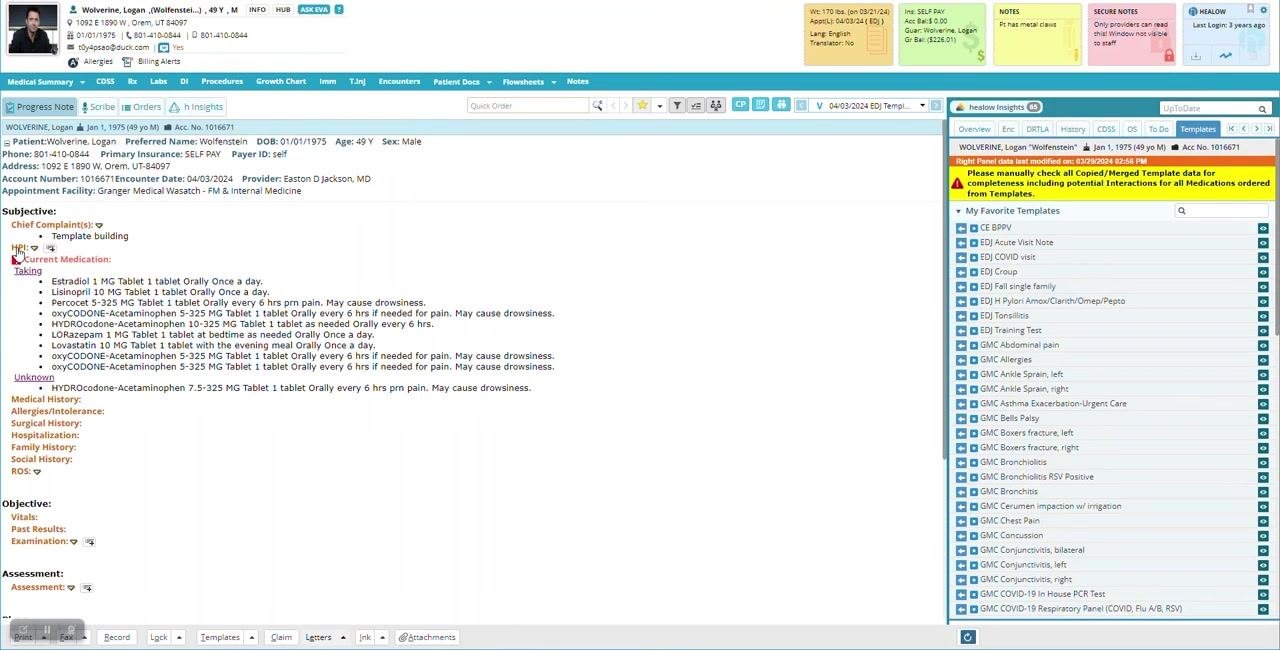Viewport: 1280px width, 650px height.
Task: Click the refresh icon below templates list
Action: click(967, 637)
